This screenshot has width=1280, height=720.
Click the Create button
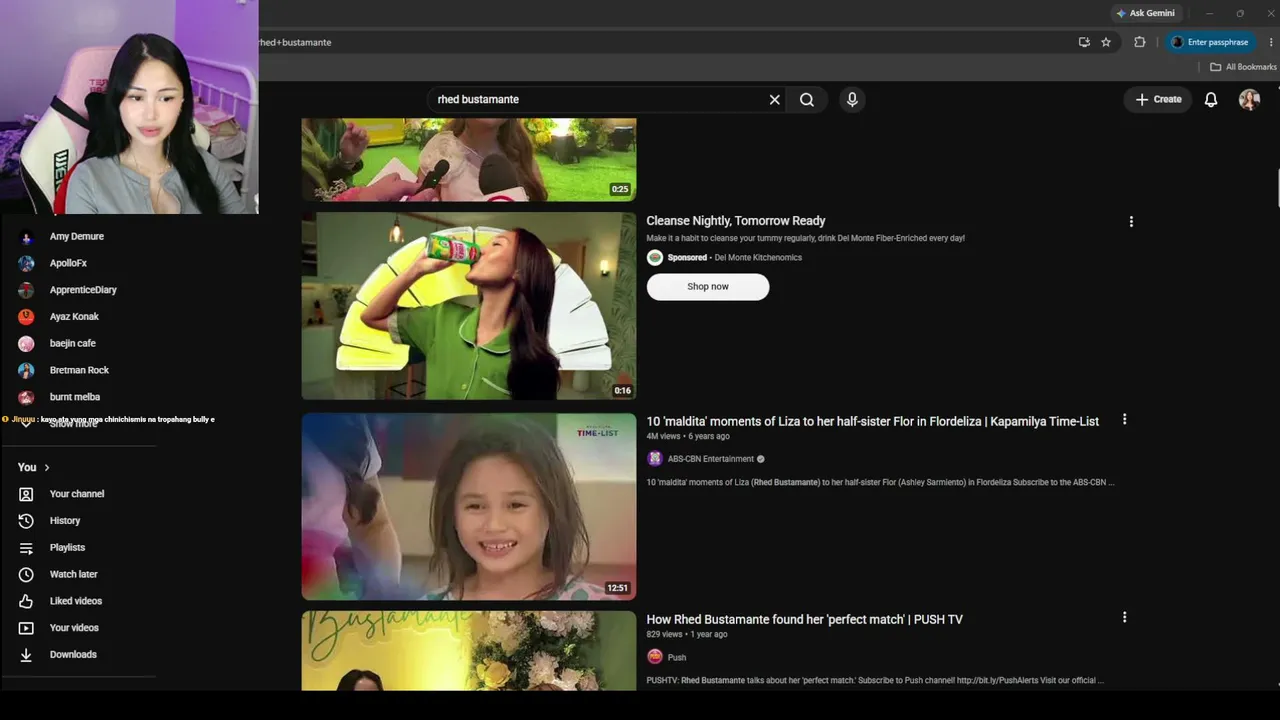click(x=1158, y=100)
